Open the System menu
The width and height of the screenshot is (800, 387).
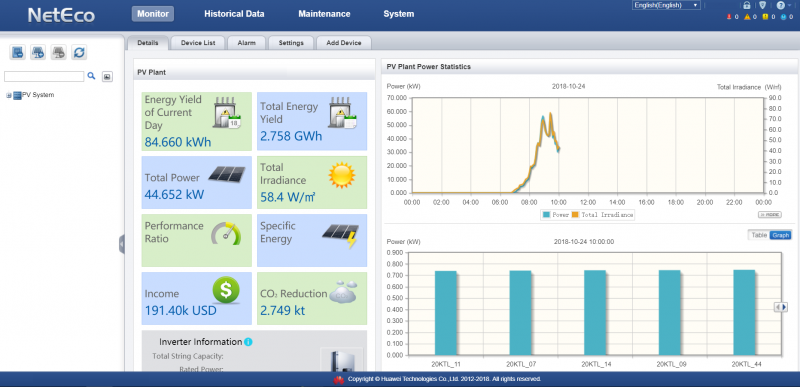(398, 14)
